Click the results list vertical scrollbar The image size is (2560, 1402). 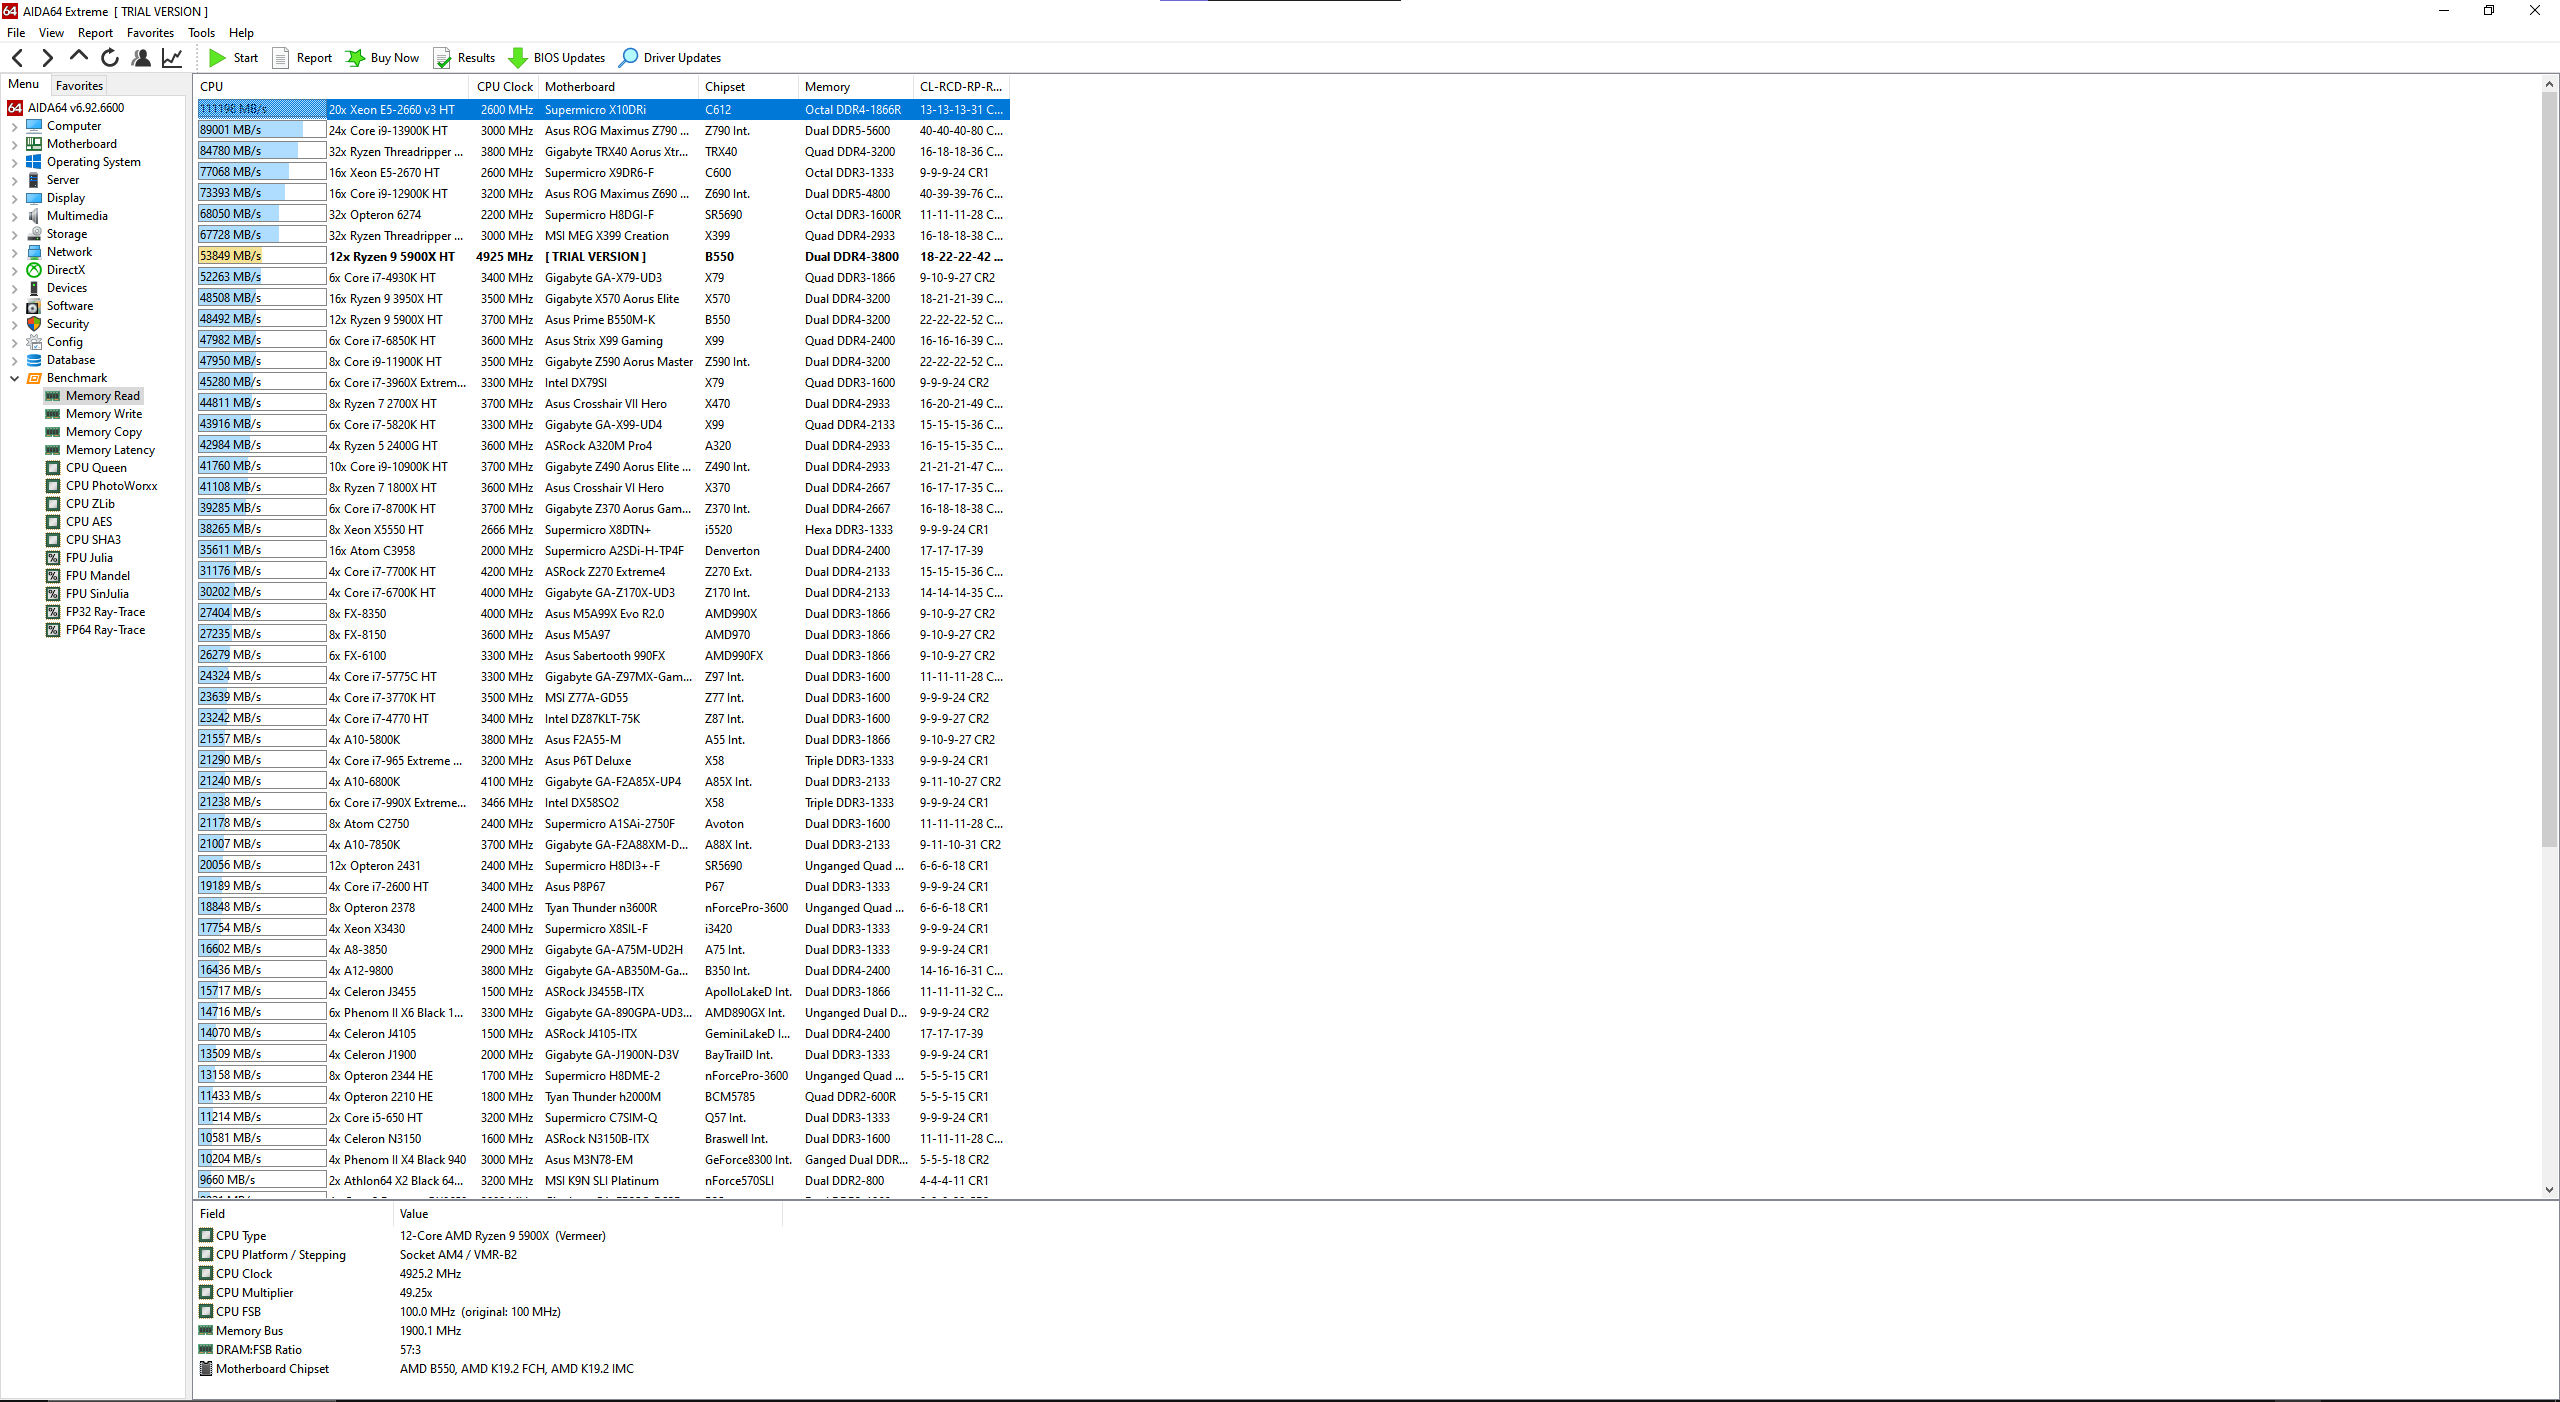coord(2549,470)
